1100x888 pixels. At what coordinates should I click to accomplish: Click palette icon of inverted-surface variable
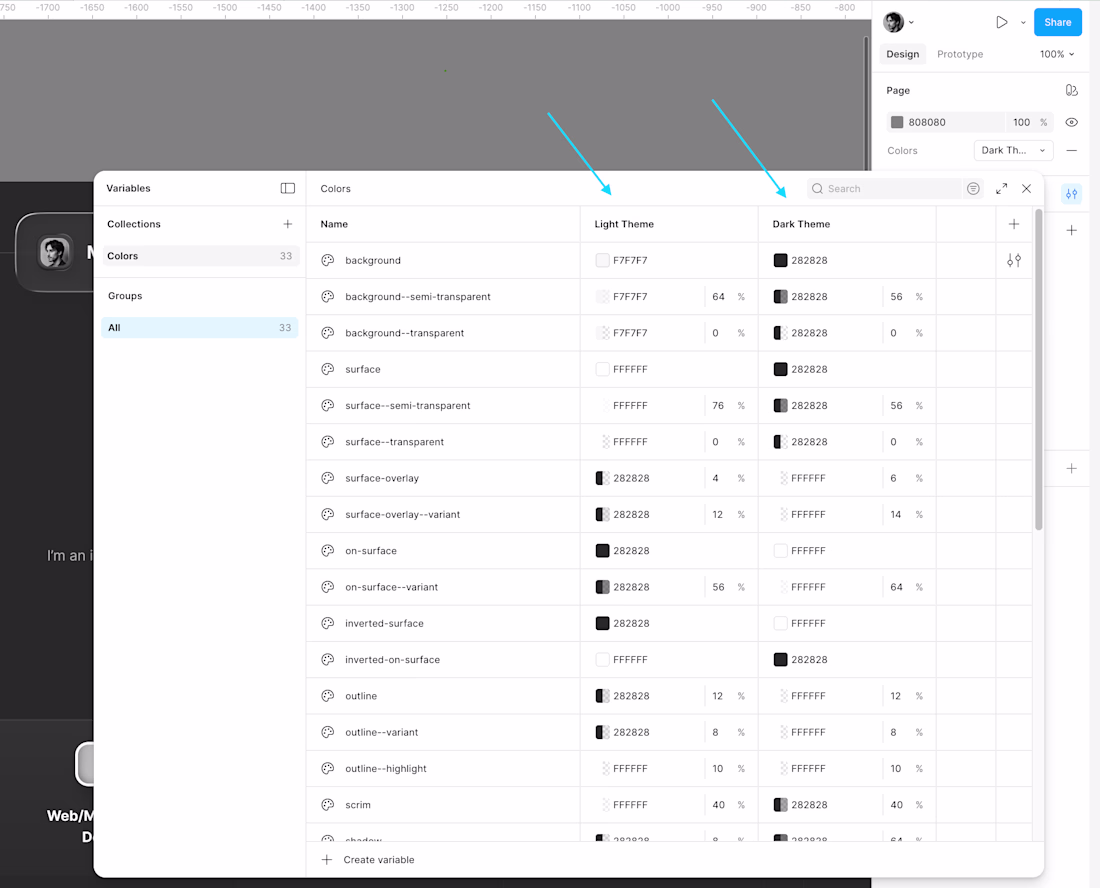[x=328, y=623]
